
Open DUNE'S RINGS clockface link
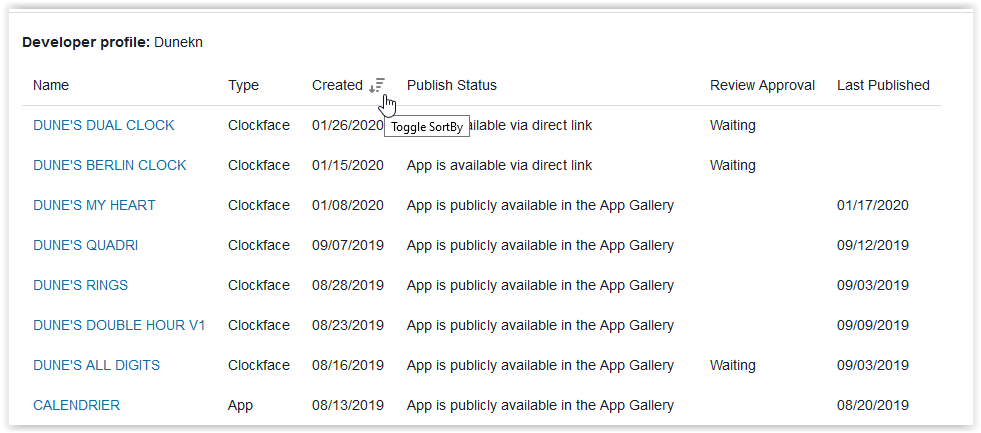(80, 285)
